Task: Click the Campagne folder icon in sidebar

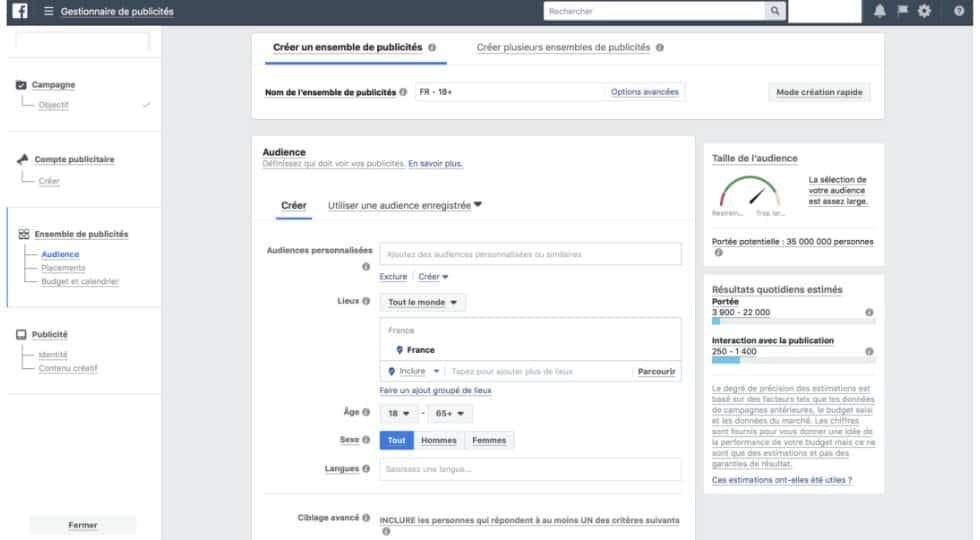Action: (21, 84)
